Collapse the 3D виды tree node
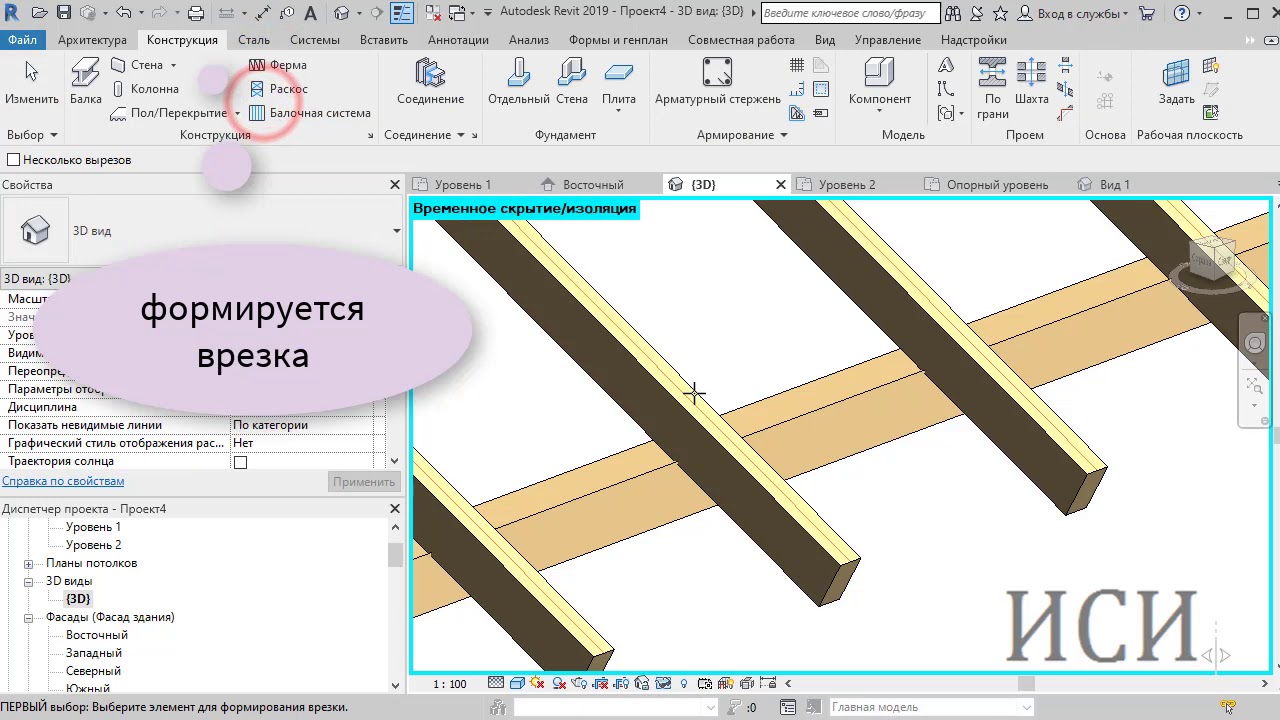Viewport: 1280px width, 720px height. coord(29,581)
